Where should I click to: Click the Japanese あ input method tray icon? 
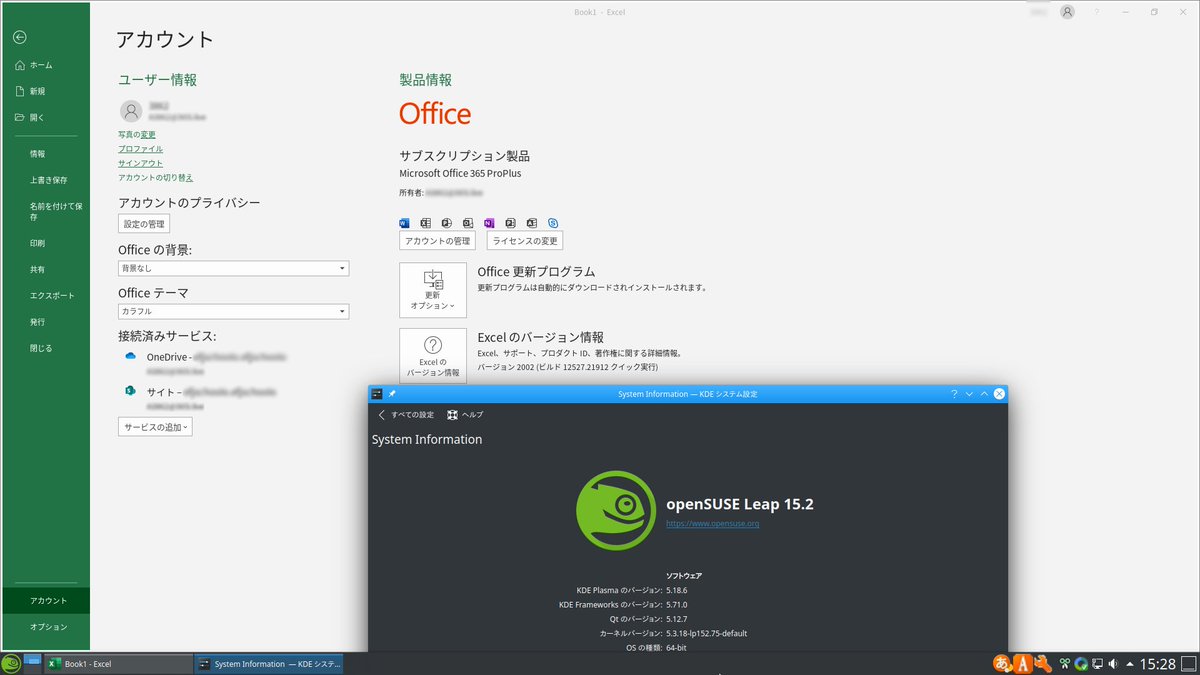(x=1002, y=663)
